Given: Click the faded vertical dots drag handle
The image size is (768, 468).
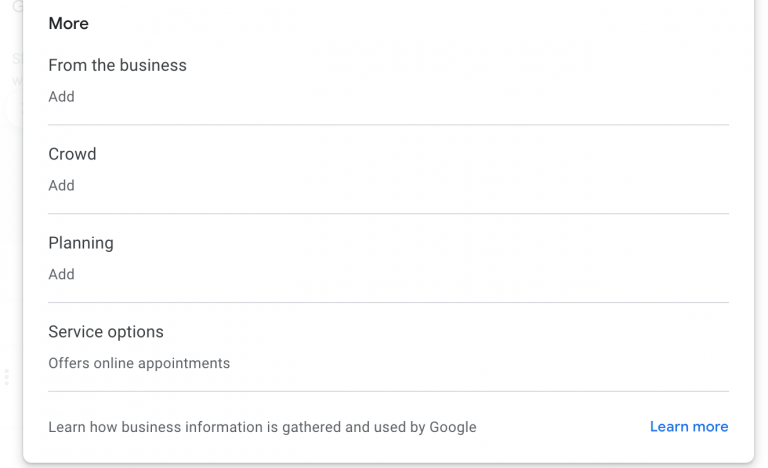Looking at the screenshot, I should coord(6,377).
